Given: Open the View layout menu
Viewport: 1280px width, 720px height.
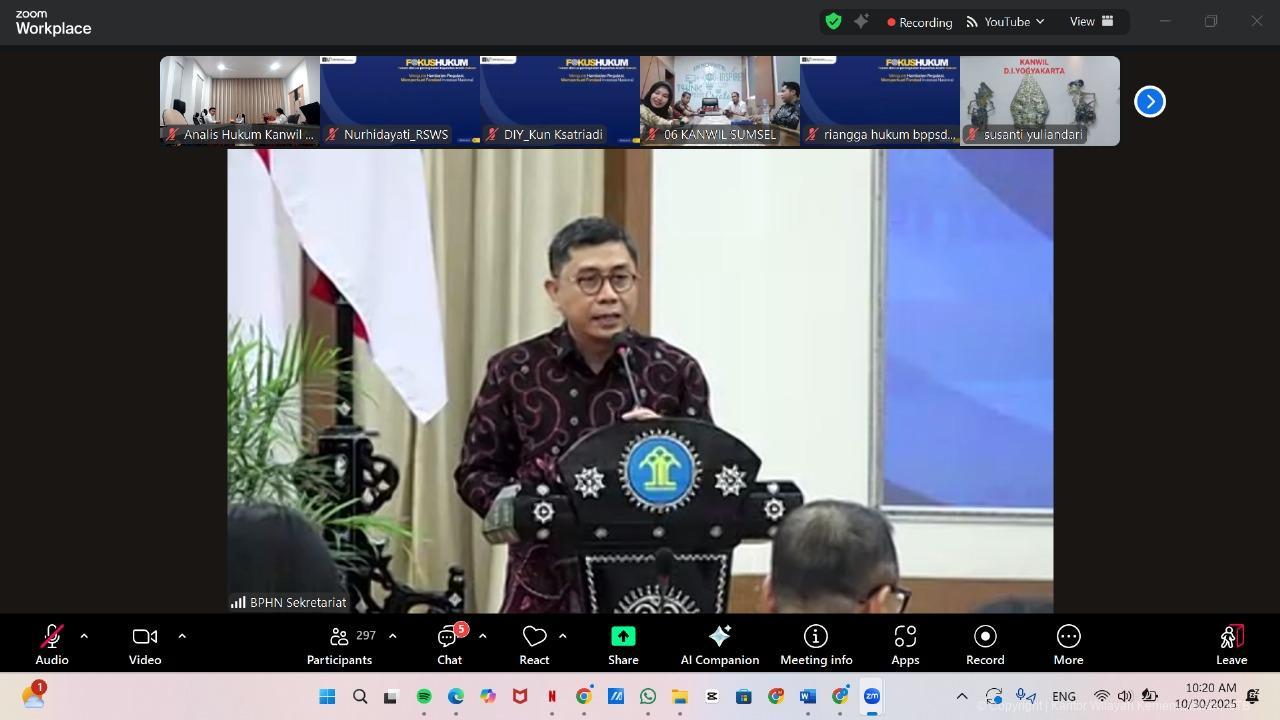Looking at the screenshot, I should point(1092,21).
